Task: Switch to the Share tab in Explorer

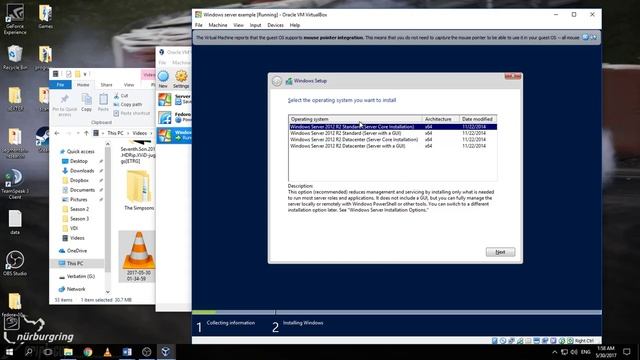Action: pyautogui.click(x=107, y=84)
